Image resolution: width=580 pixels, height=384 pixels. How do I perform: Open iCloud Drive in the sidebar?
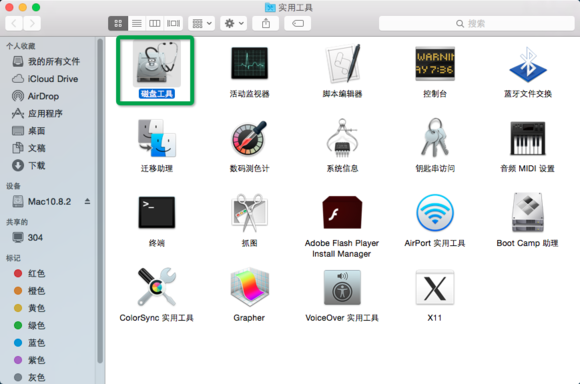(46, 79)
